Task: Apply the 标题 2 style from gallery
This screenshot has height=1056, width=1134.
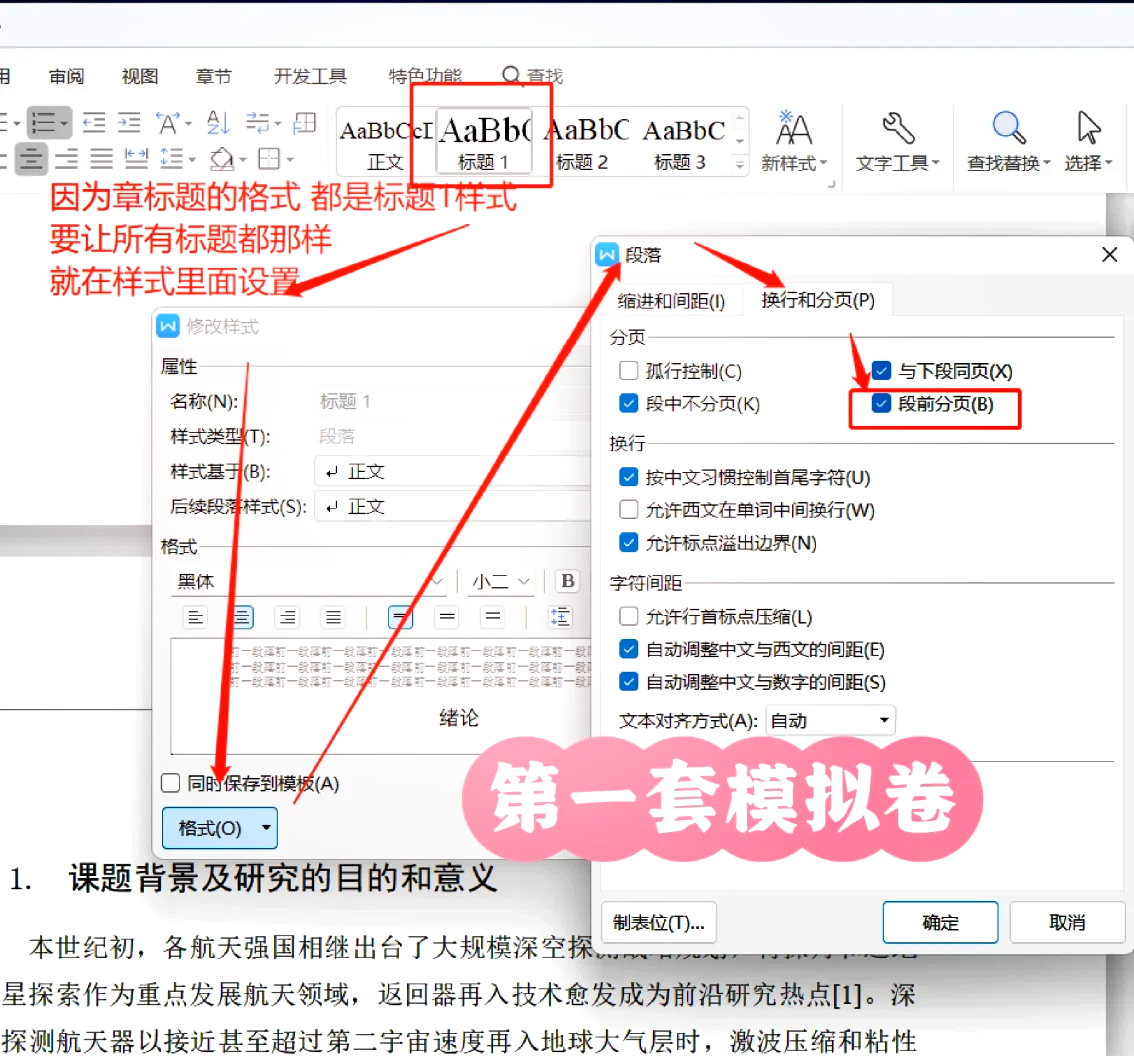Action: pyautogui.click(x=583, y=142)
